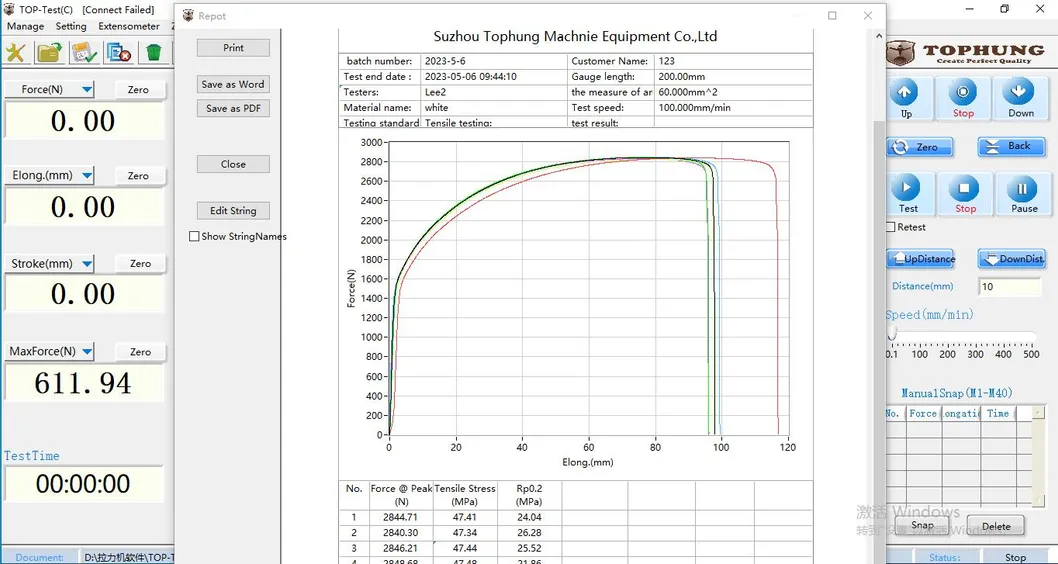Save the report as PDF
This screenshot has width=1058, height=564.
(x=233, y=108)
